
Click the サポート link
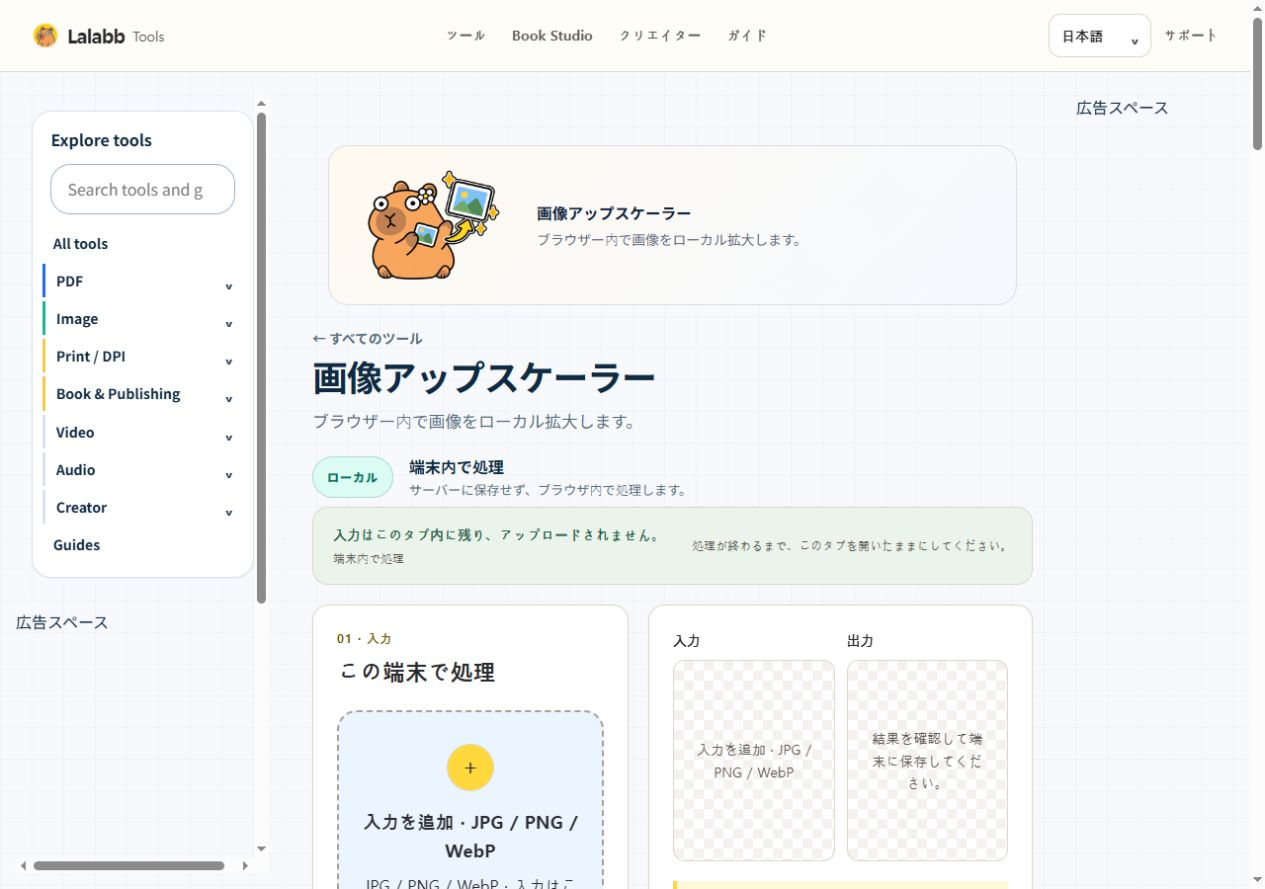1191,35
